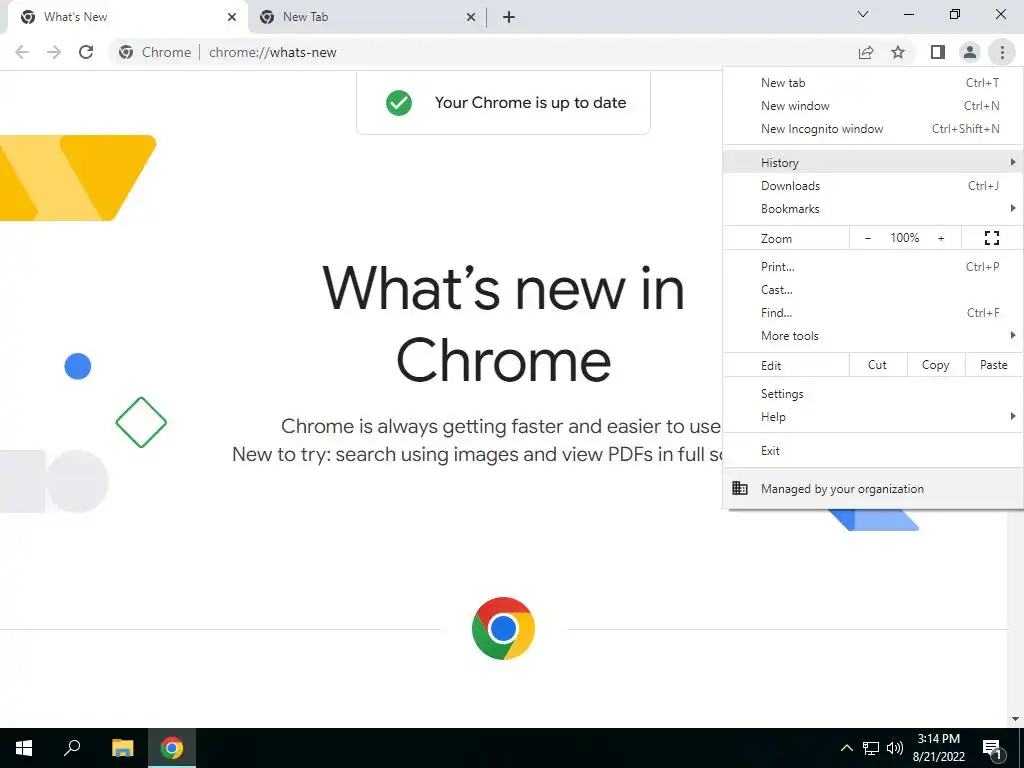Click the share page icon in address bar

coord(866,52)
